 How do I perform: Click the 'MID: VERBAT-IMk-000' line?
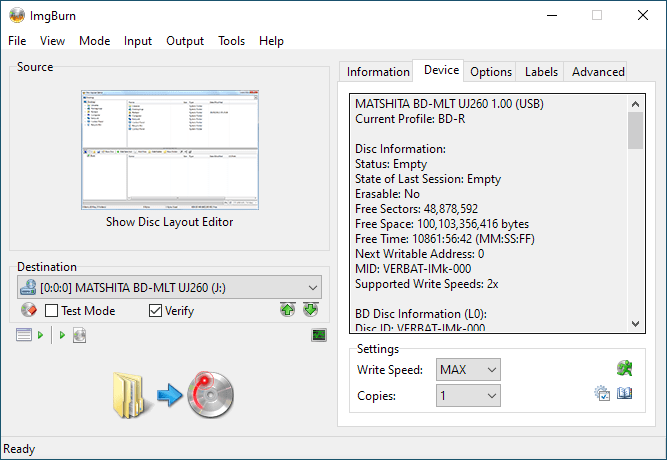[413, 269]
